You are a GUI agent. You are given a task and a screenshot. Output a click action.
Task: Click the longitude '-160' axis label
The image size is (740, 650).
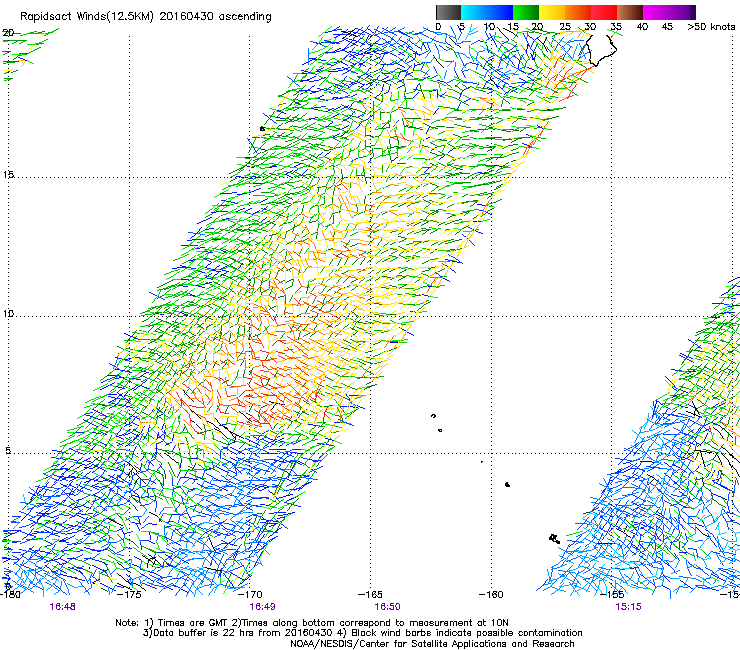491,594
